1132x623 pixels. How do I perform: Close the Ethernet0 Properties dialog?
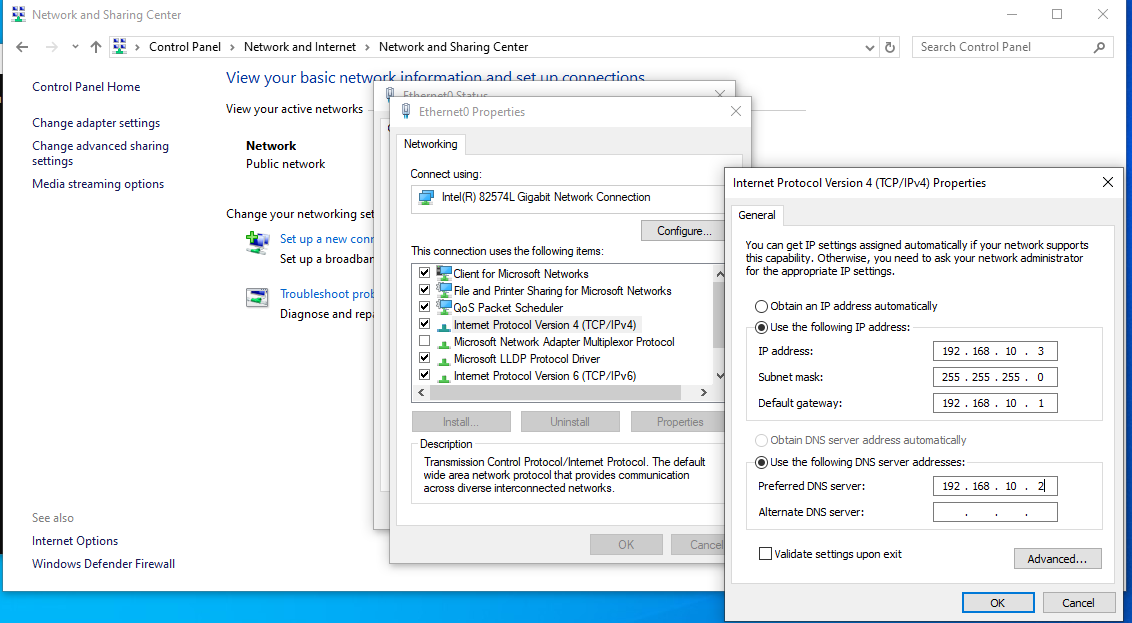736,111
